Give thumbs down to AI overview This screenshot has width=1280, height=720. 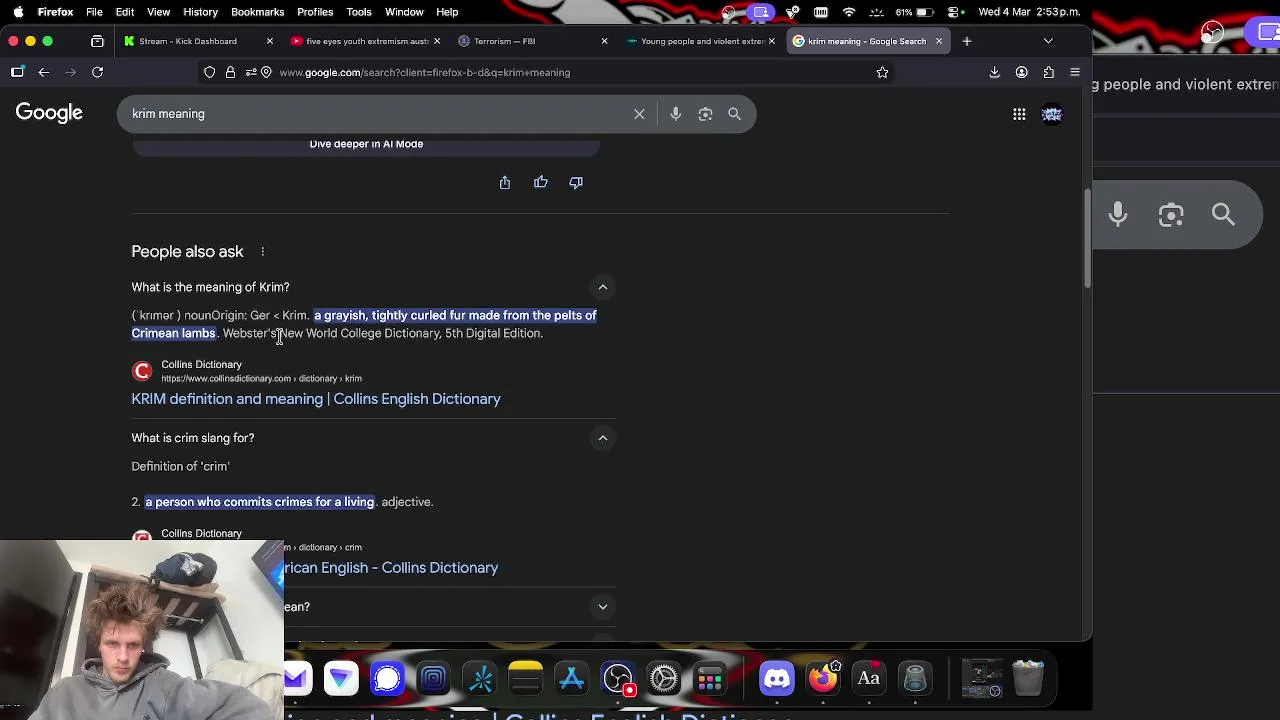(576, 182)
